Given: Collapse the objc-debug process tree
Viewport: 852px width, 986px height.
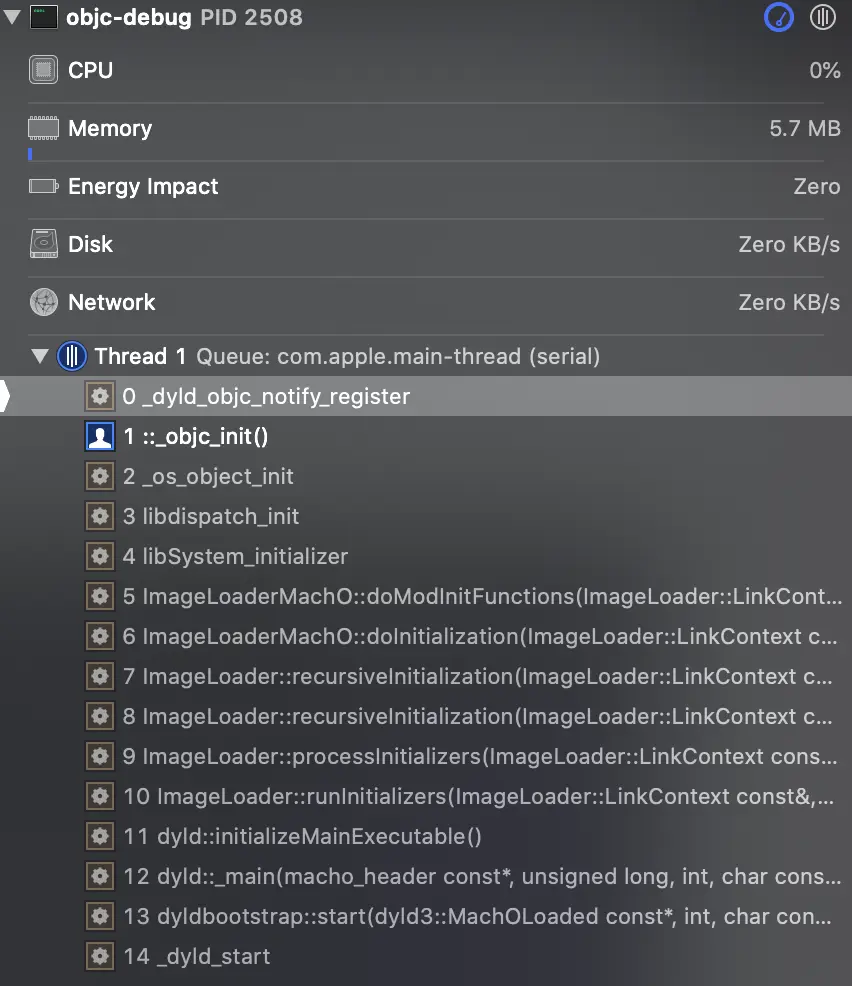Looking at the screenshot, I should (x=12, y=18).
